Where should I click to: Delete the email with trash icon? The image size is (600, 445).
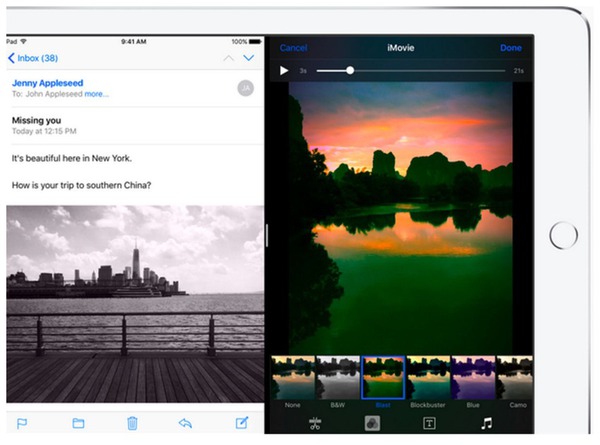click(132, 423)
